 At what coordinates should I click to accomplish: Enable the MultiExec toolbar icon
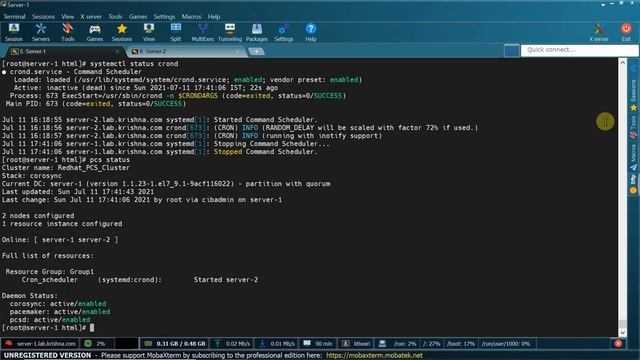click(203, 32)
